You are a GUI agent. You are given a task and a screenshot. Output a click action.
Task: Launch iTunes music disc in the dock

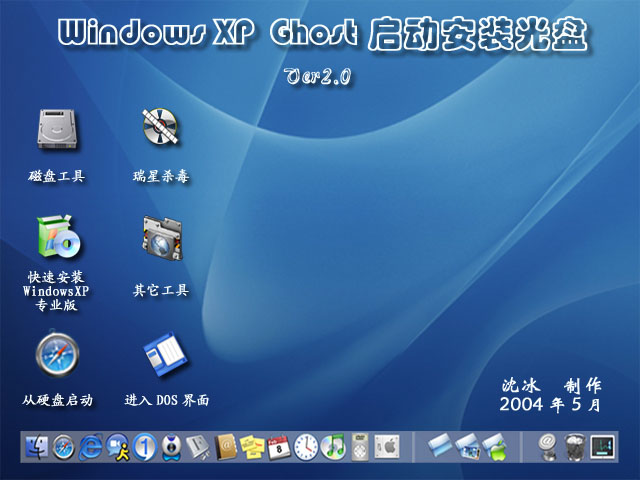click(333, 447)
